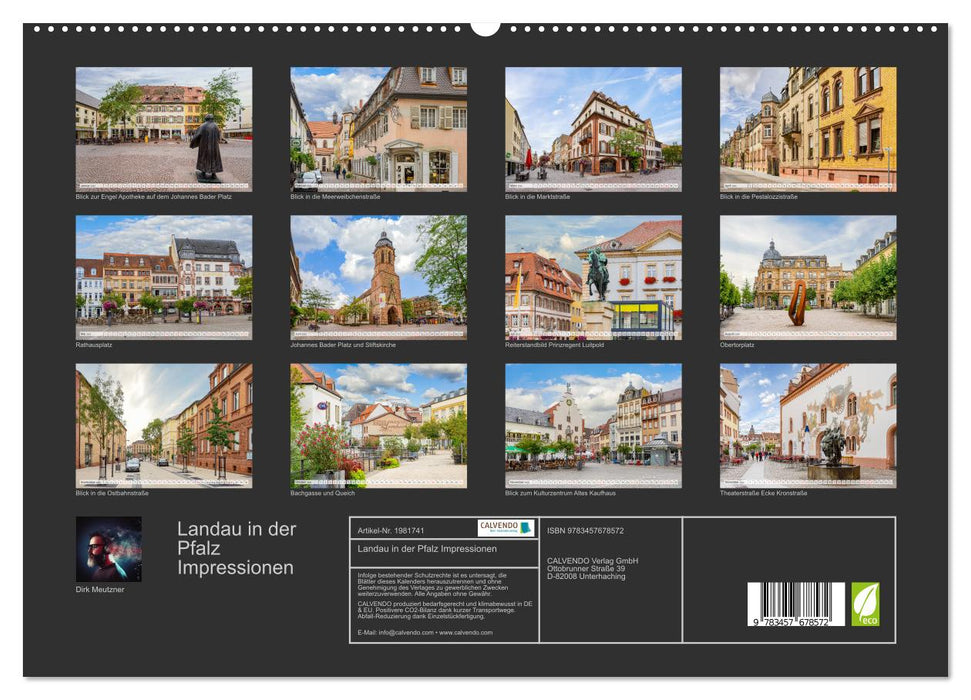This screenshot has width=971, height=700.
Task: Visit the www.calvendo.com website link
Action: tap(465, 632)
